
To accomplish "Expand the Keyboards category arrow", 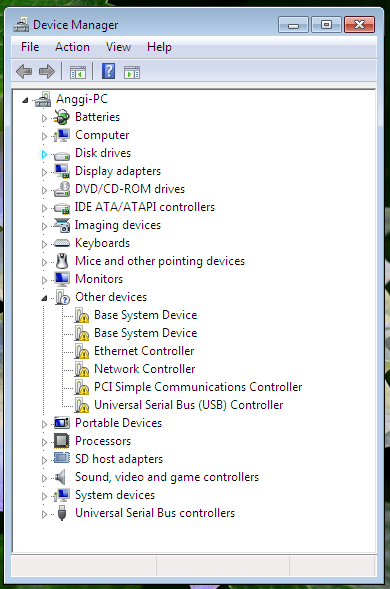I will pos(44,244).
